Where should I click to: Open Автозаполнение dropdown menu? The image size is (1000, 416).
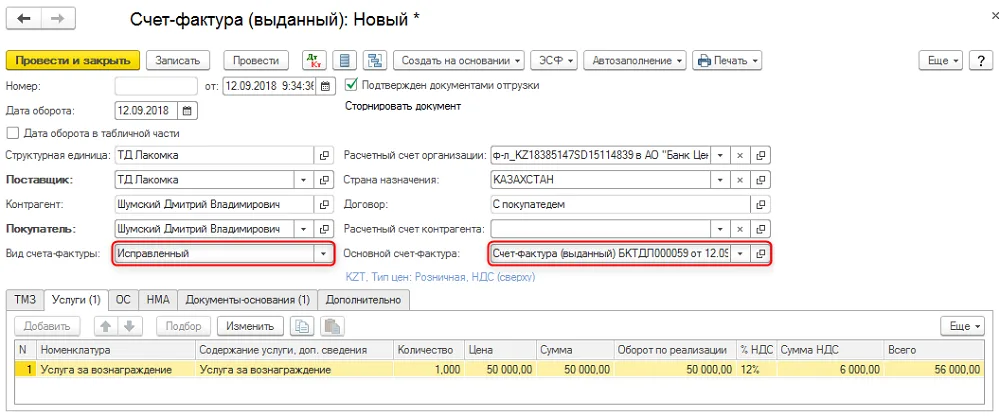[635, 61]
